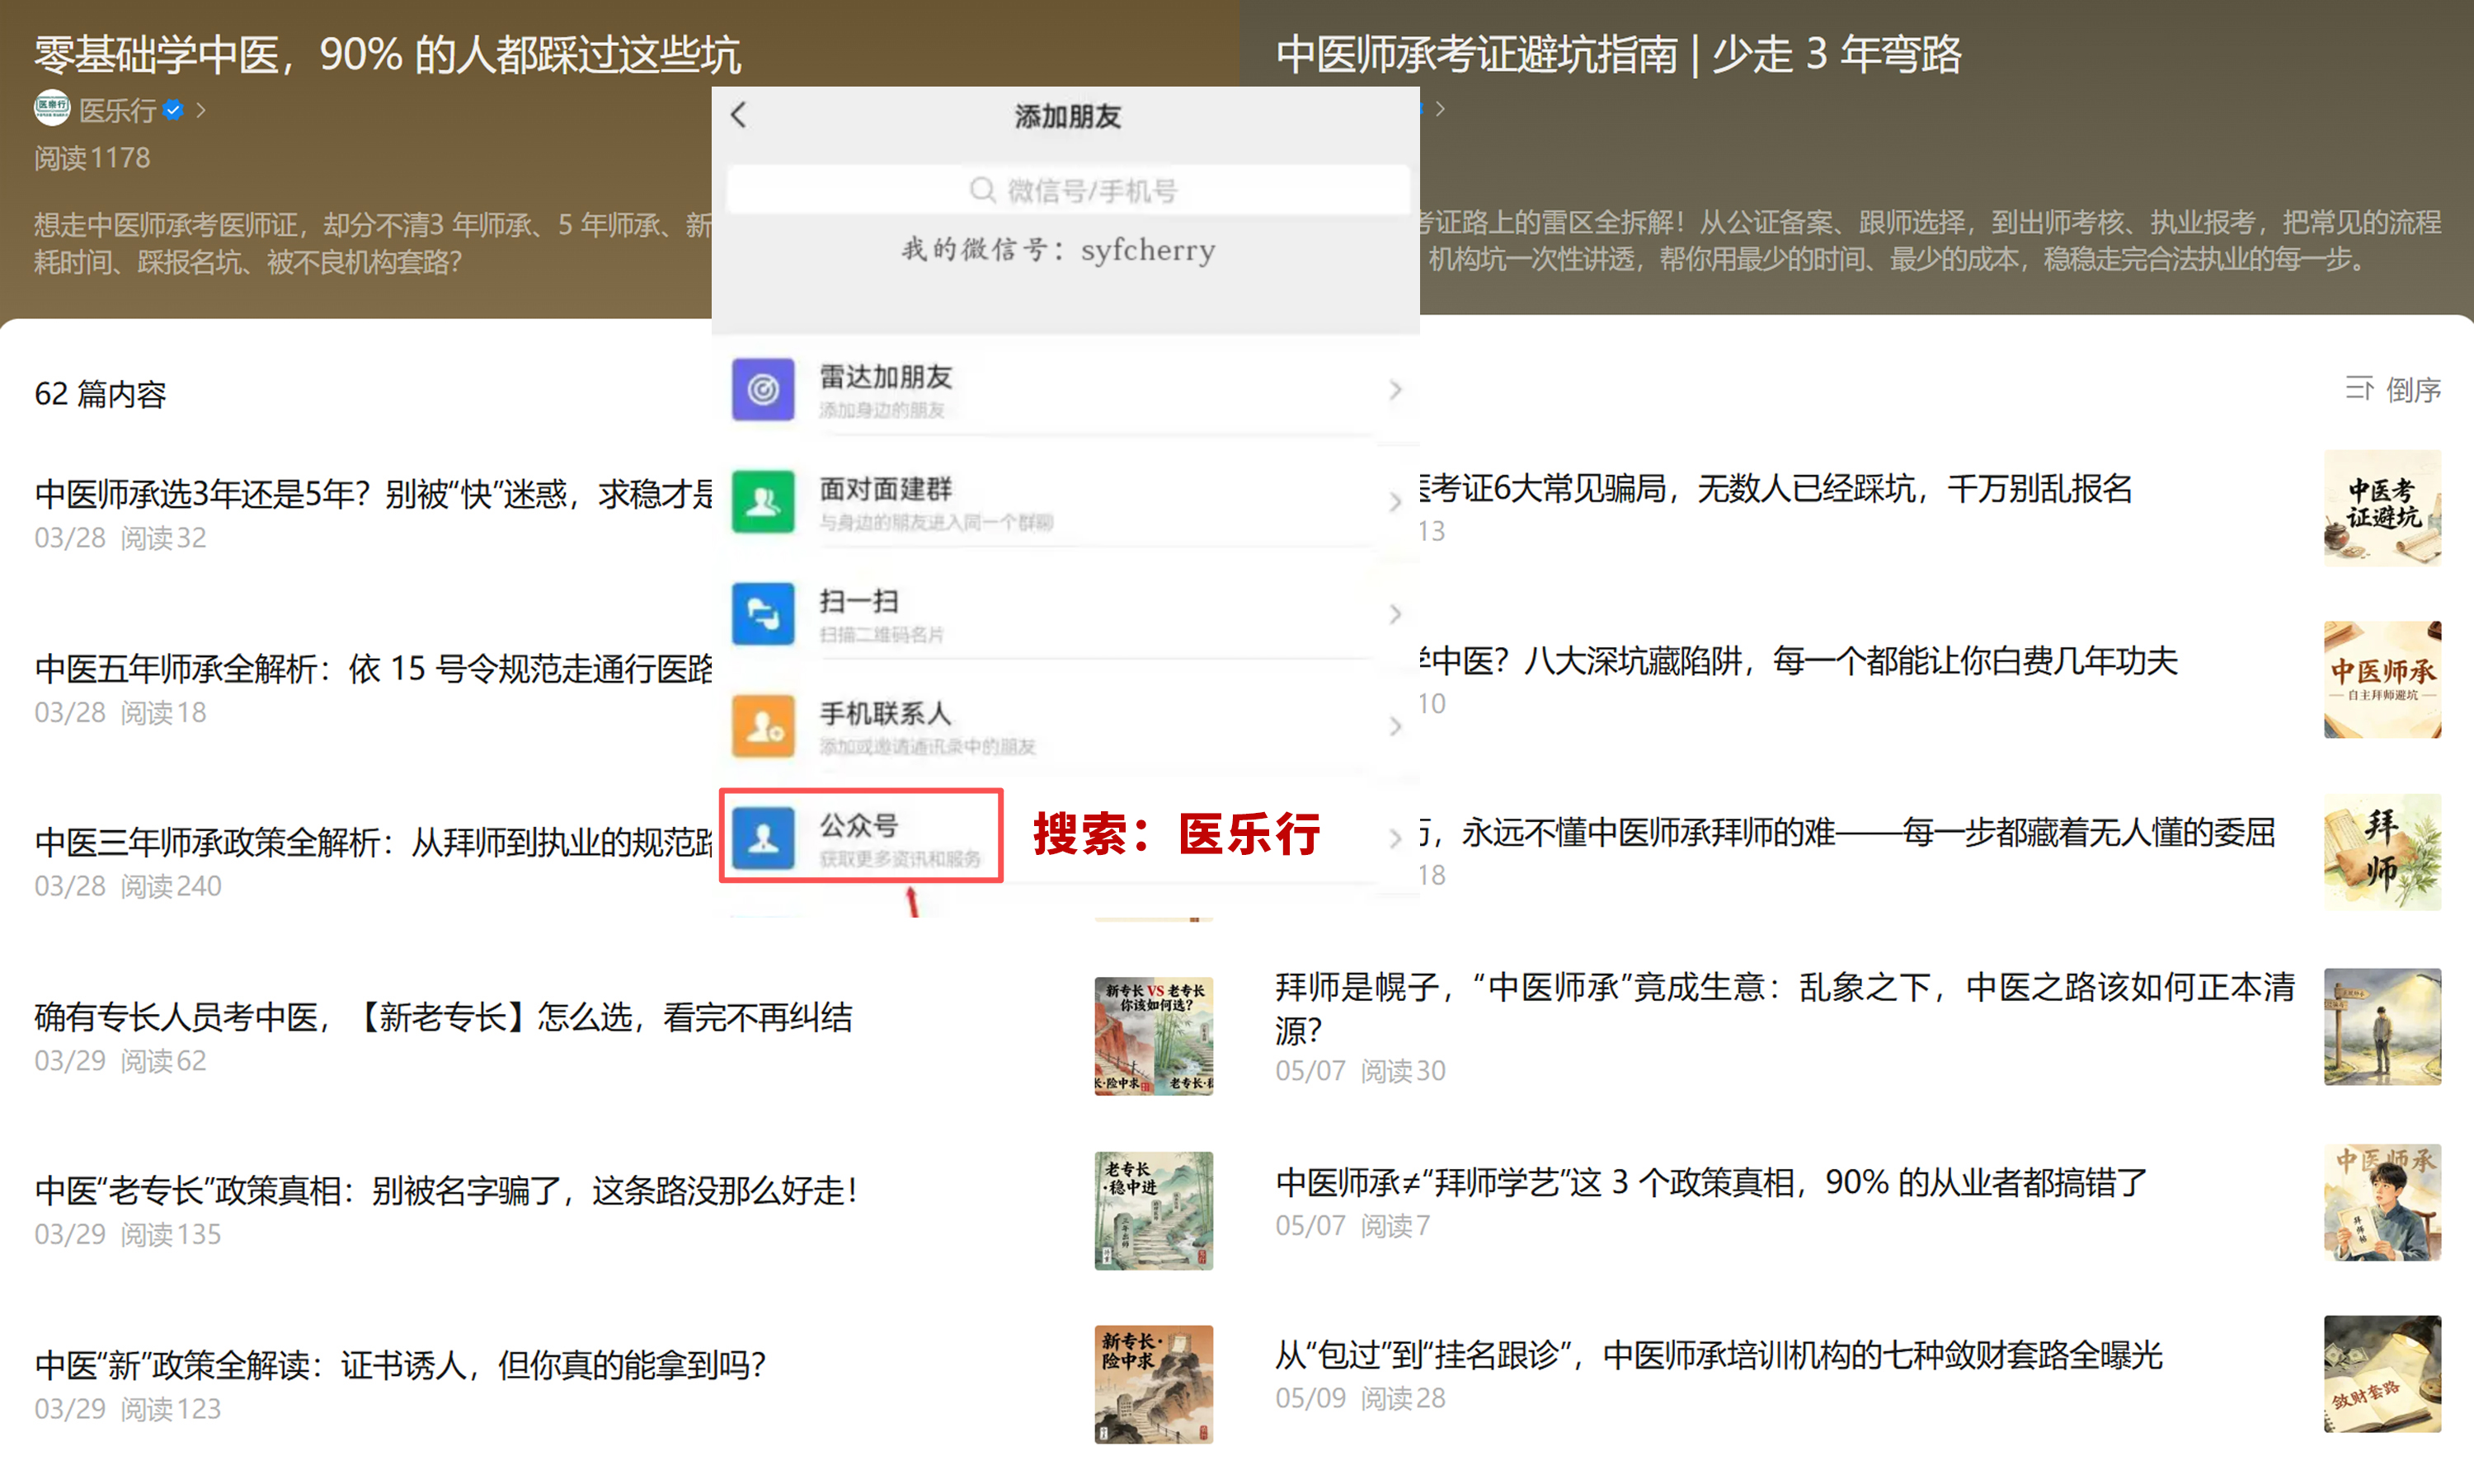Open article 中医师承选3年还是5年
The width and height of the screenshot is (2474, 1484).
373,494
